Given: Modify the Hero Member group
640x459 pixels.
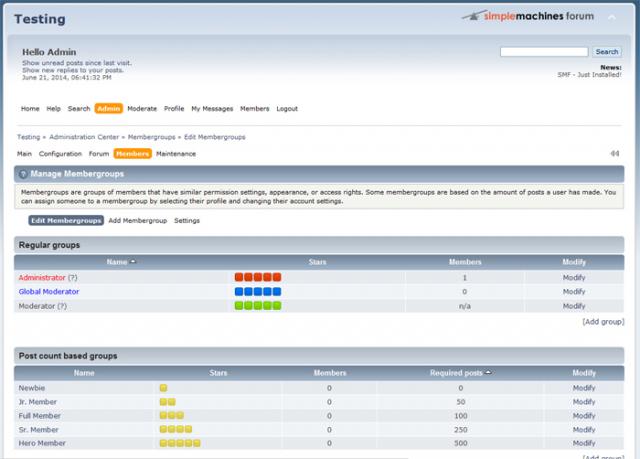Looking at the screenshot, I should [x=584, y=443].
